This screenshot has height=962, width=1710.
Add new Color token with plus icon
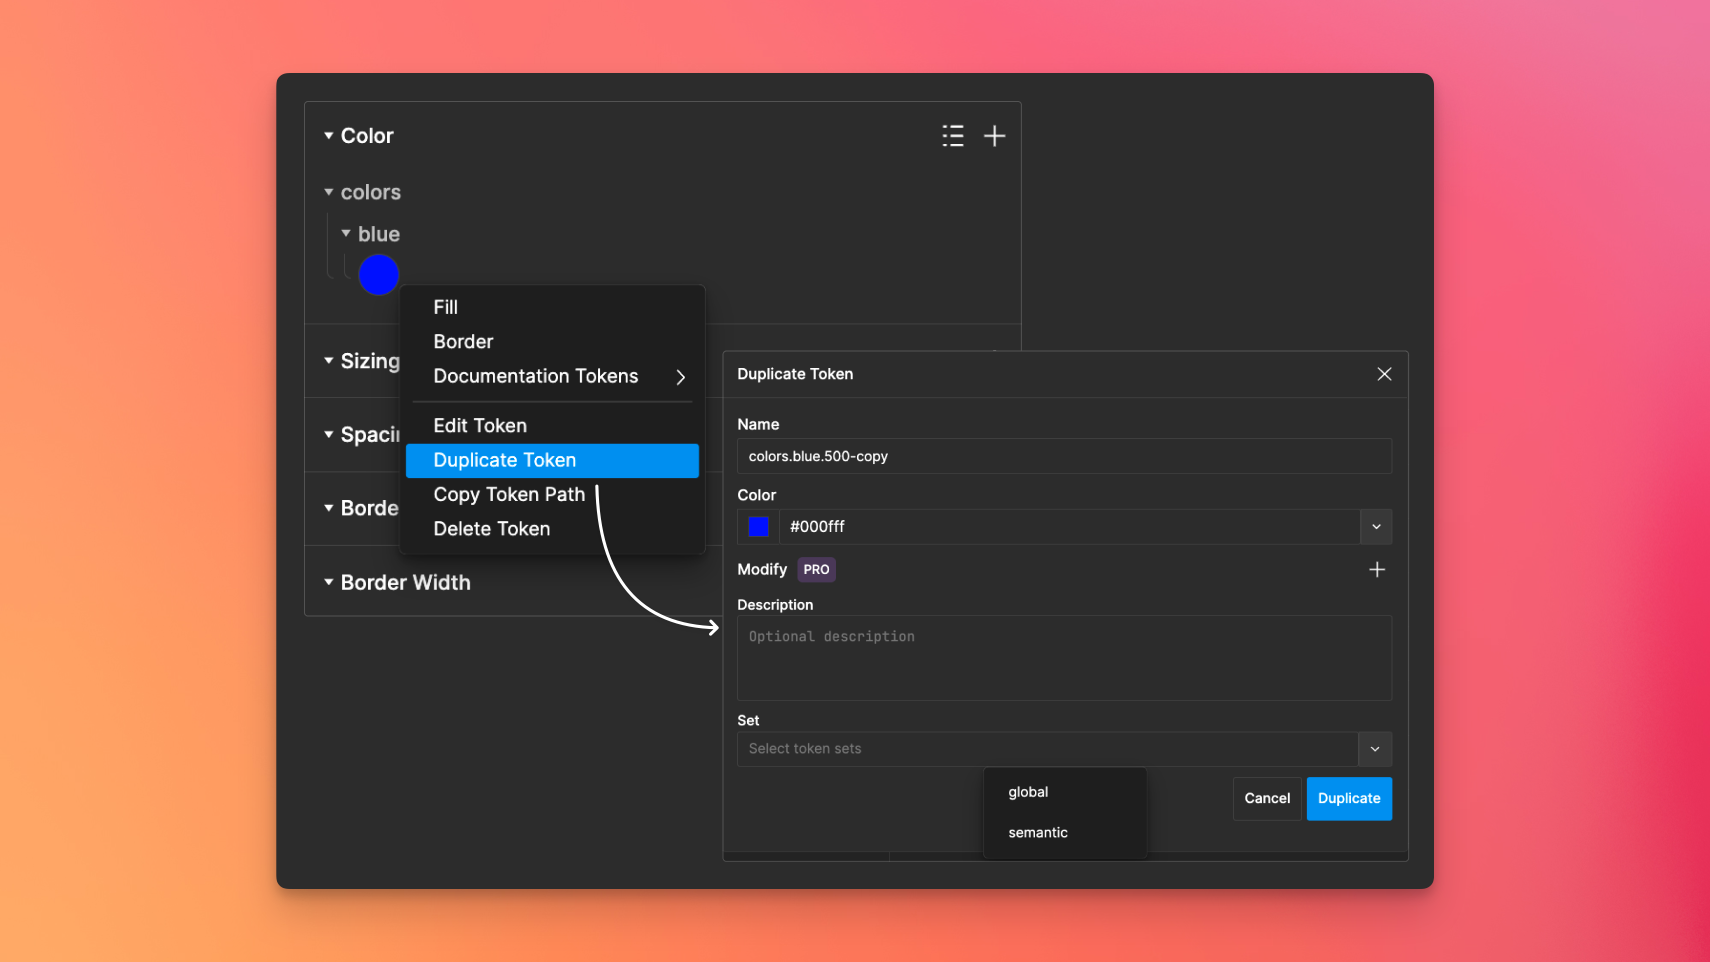click(994, 136)
